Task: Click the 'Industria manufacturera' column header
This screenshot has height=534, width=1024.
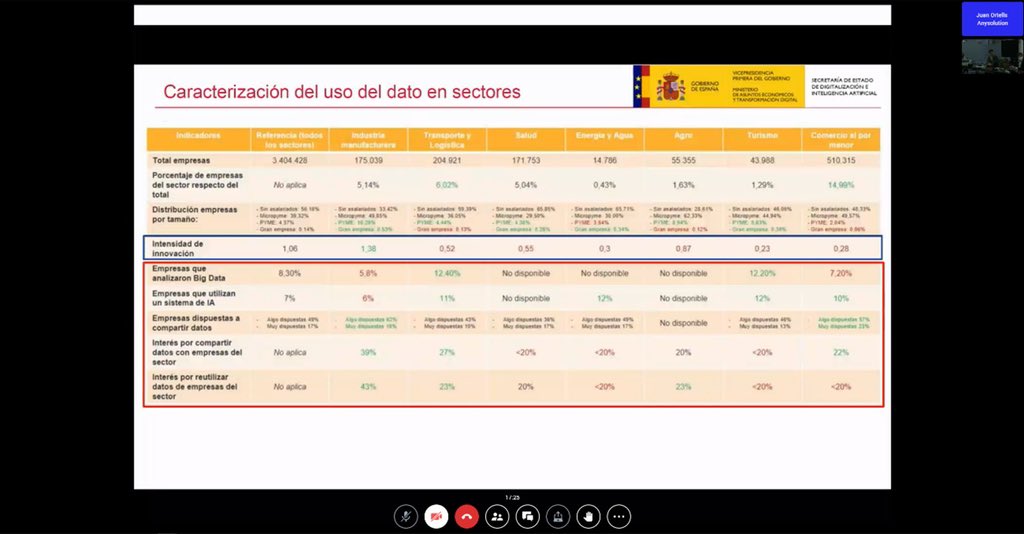Action: point(368,140)
